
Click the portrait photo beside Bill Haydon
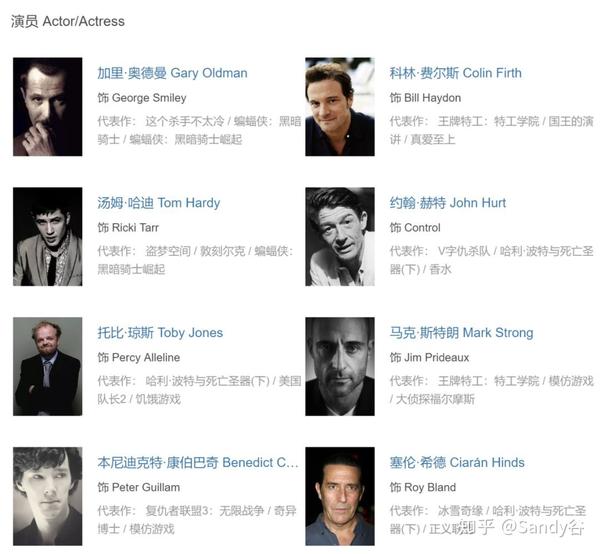click(340, 107)
